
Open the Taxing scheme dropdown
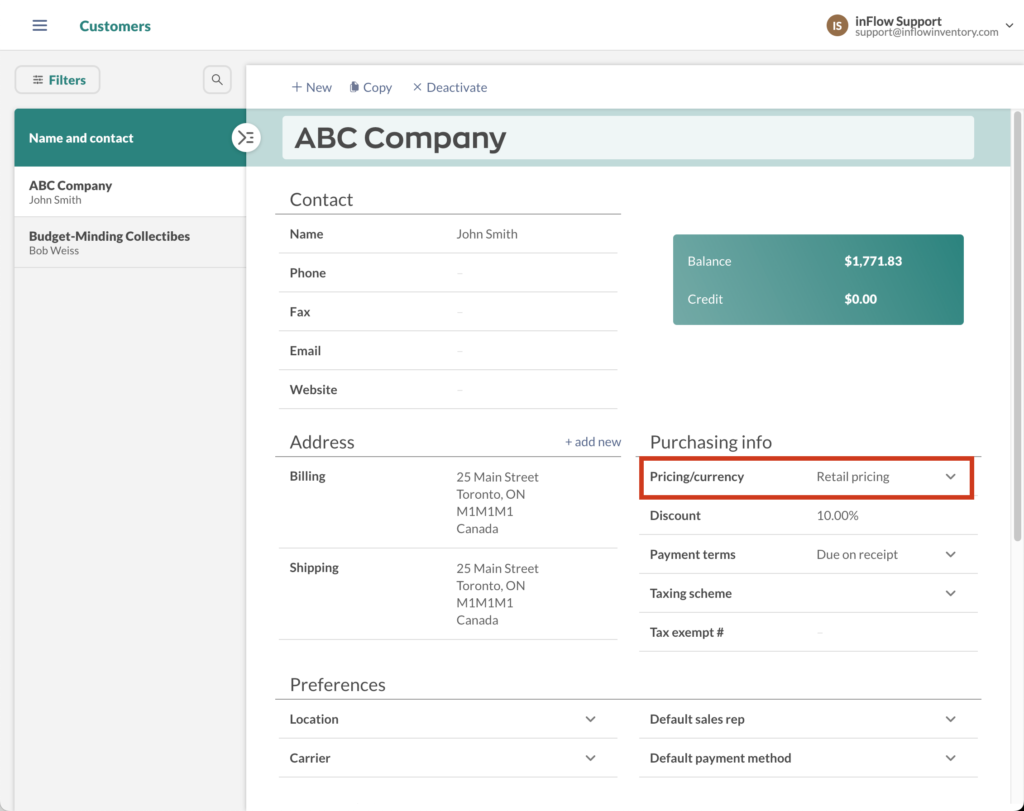[949, 593]
